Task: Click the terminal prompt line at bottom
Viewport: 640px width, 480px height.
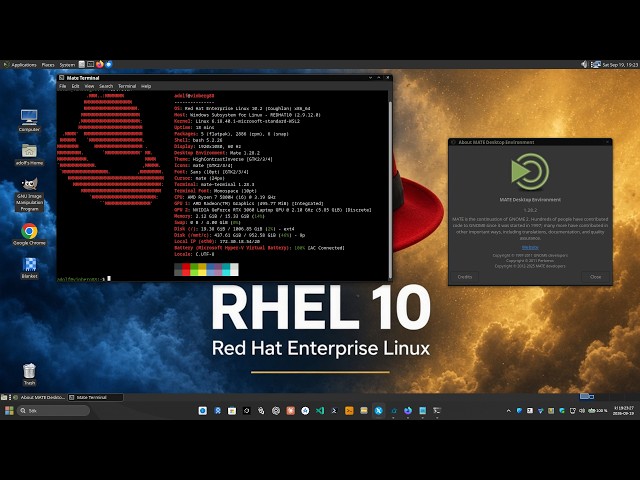Action: 84,279
